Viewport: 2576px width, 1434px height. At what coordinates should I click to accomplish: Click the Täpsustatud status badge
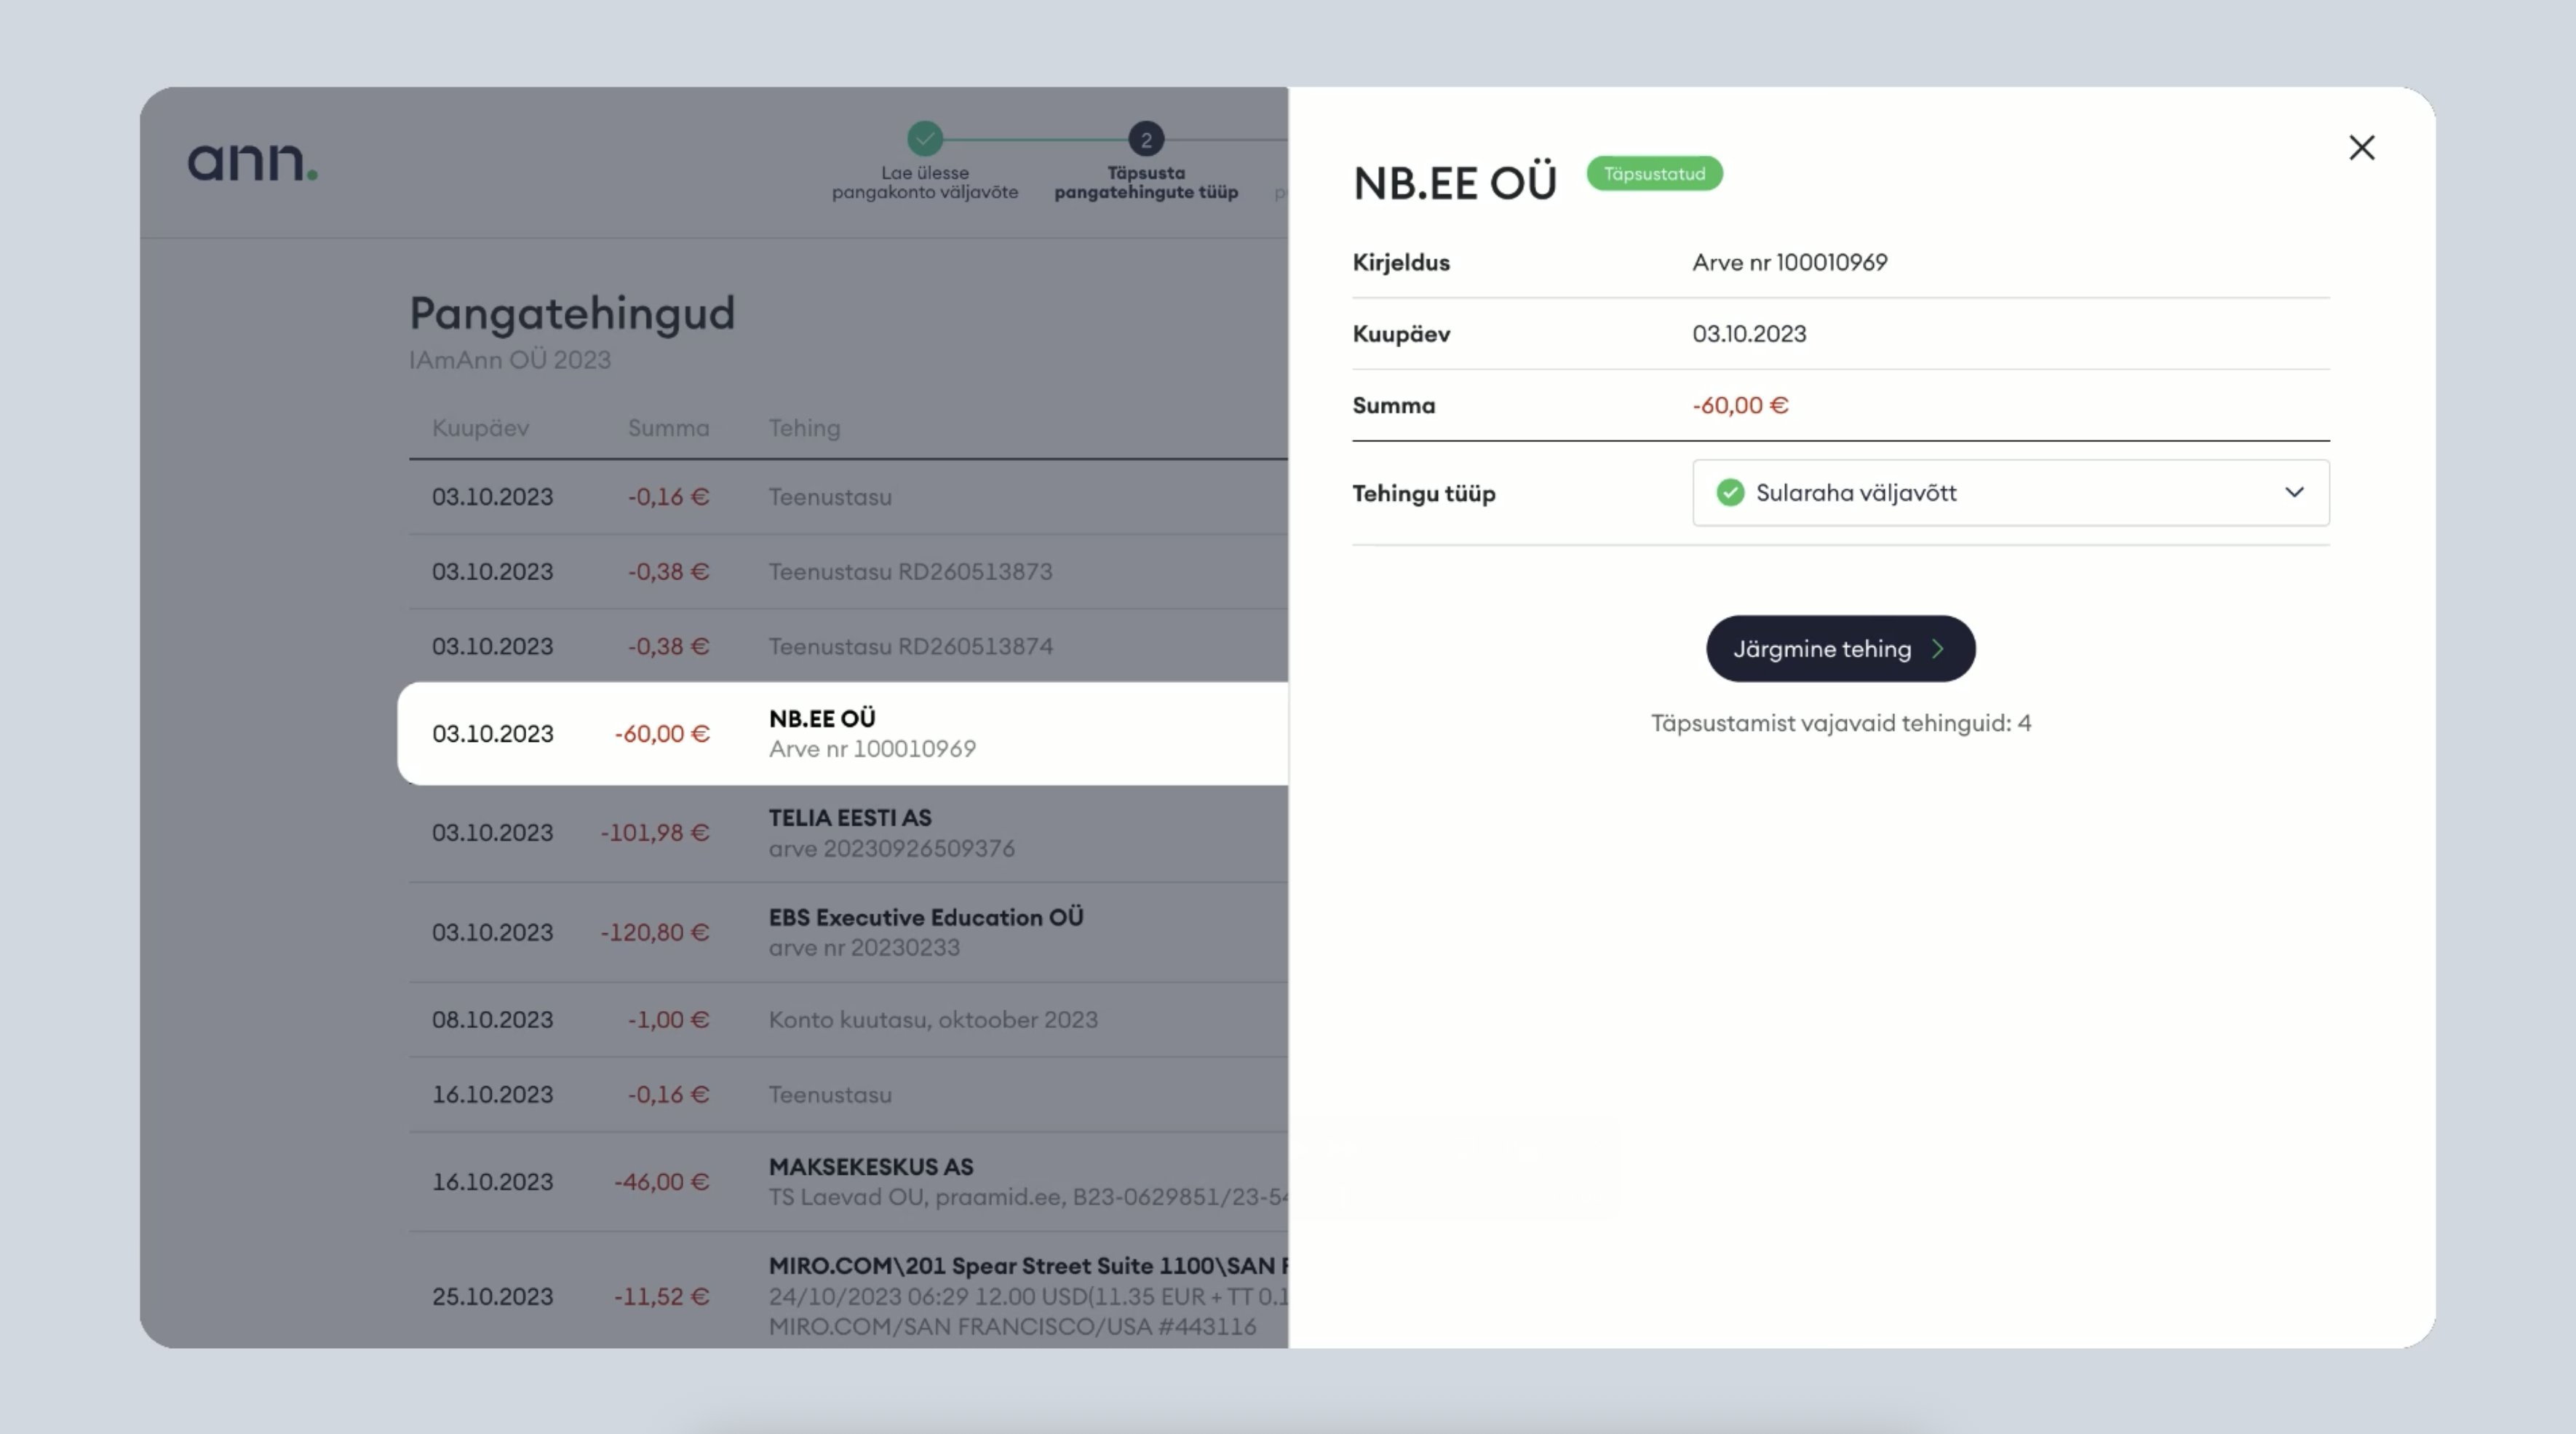[1654, 174]
